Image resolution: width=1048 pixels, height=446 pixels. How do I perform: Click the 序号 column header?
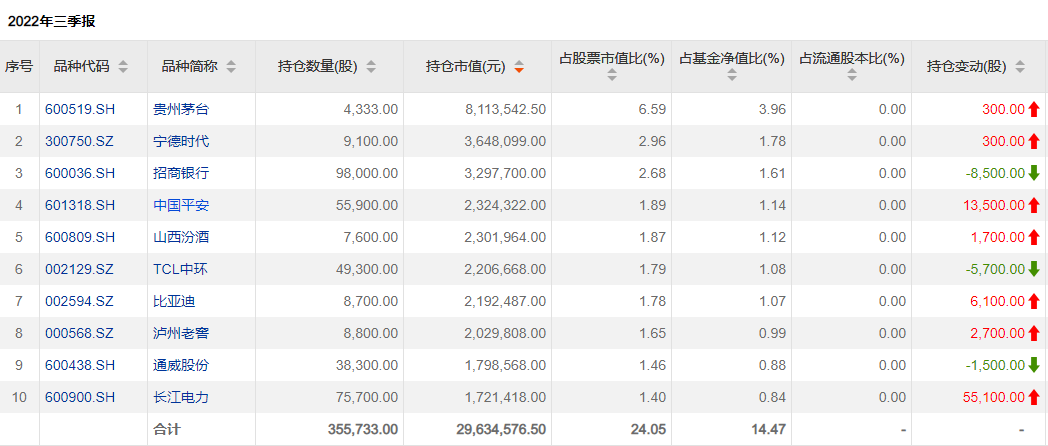click(x=19, y=67)
